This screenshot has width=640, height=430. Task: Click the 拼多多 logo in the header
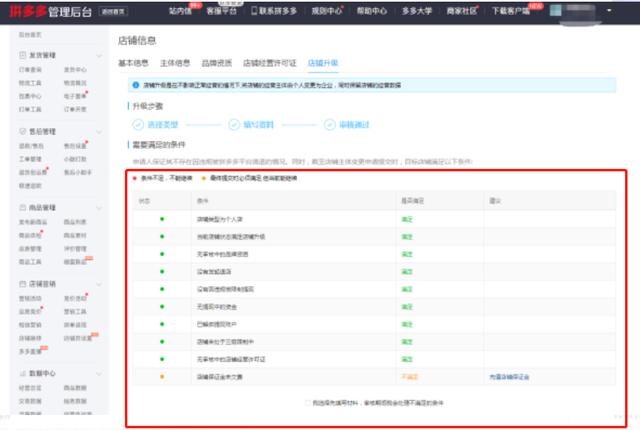(27, 11)
